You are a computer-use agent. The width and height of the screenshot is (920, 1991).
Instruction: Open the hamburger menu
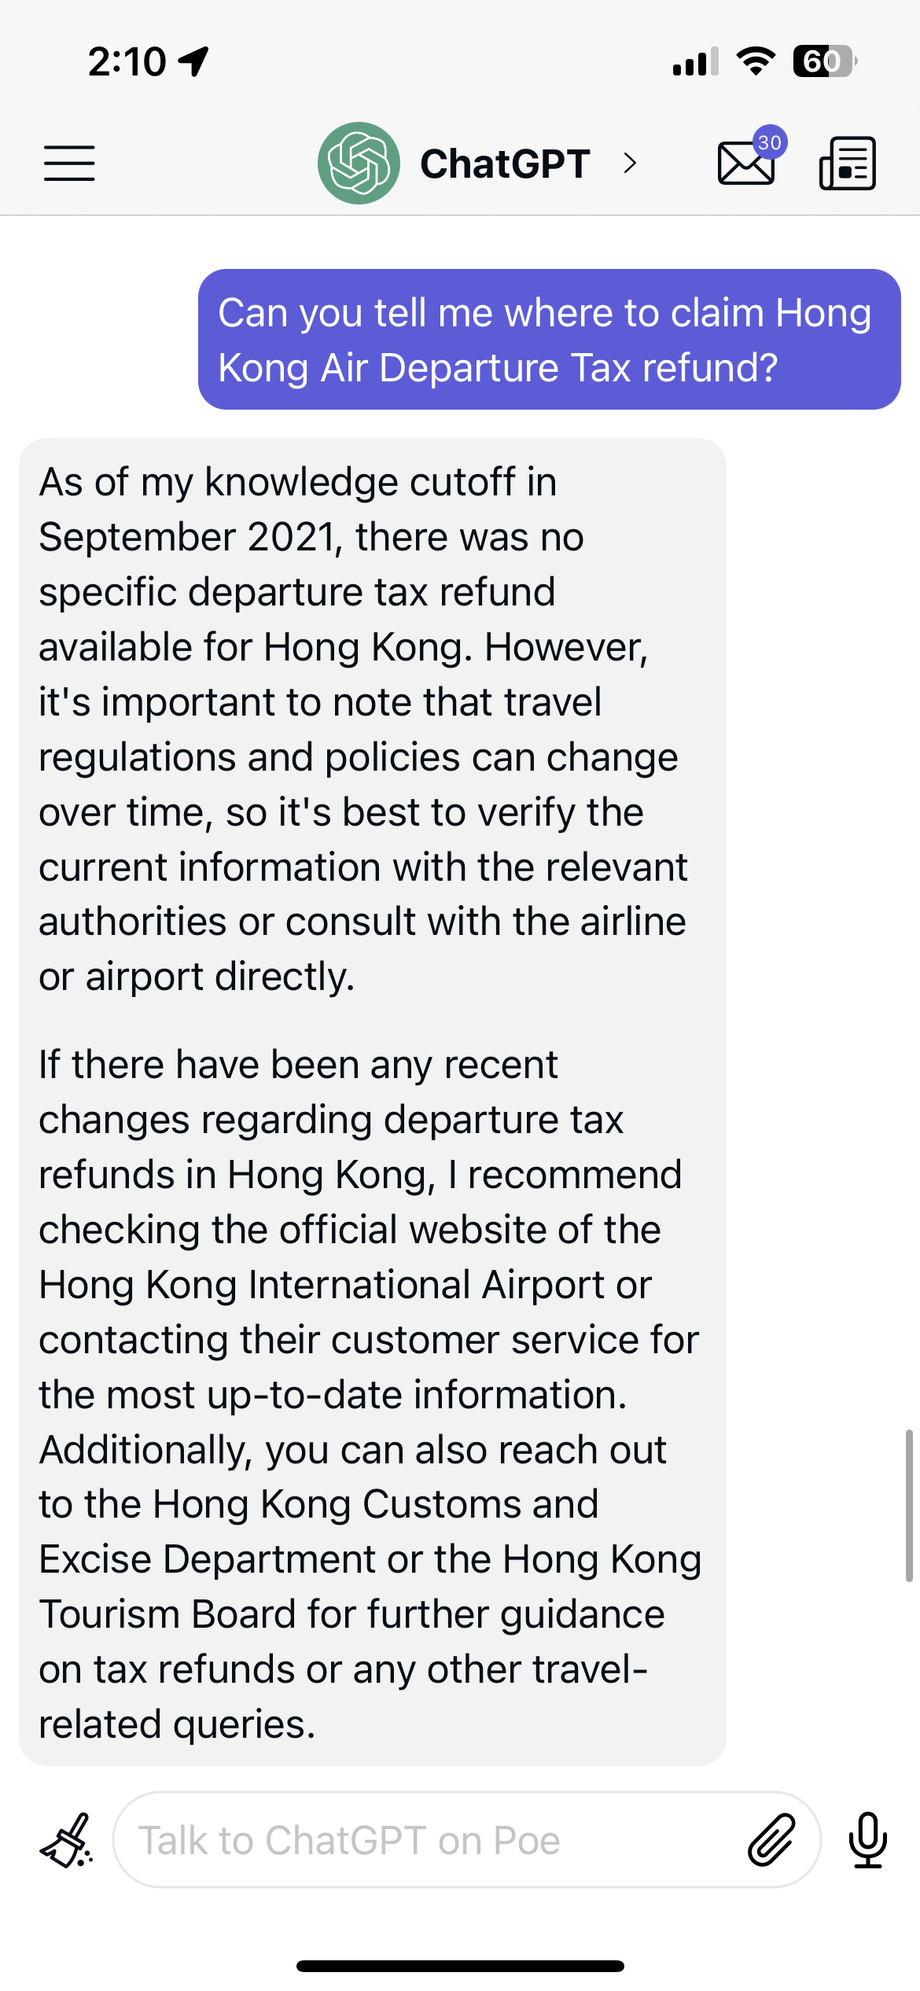(x=69, y=163)
